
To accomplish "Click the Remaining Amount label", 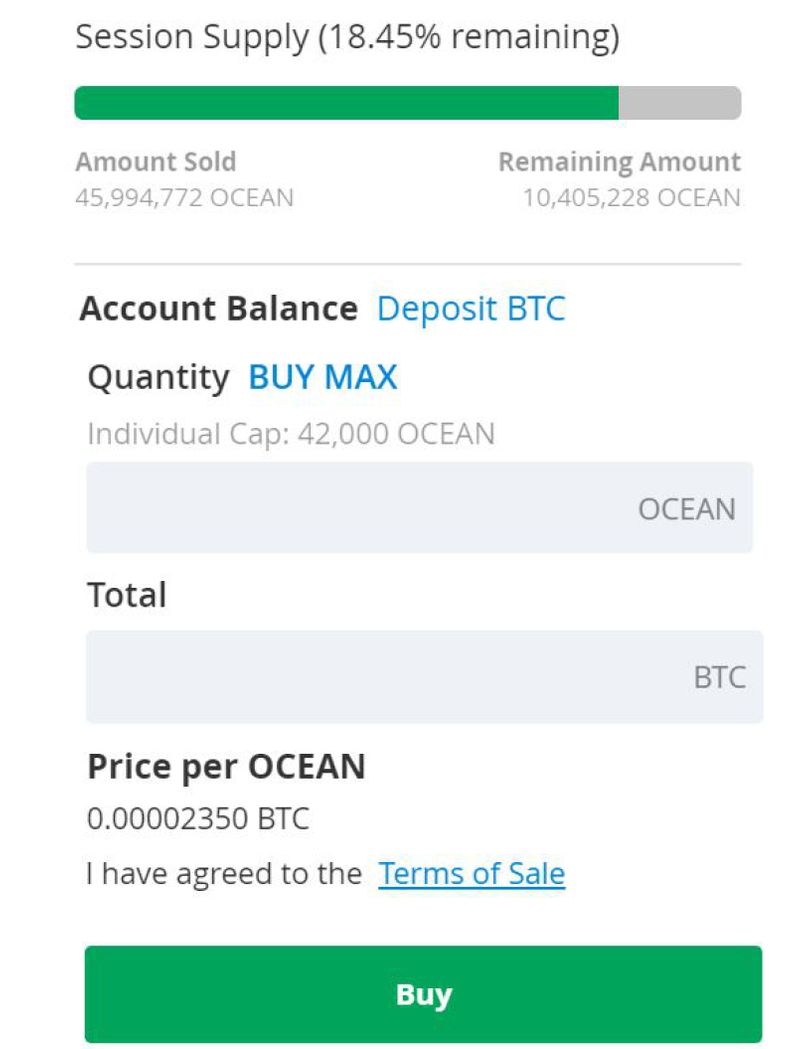I will pos(619,162).
